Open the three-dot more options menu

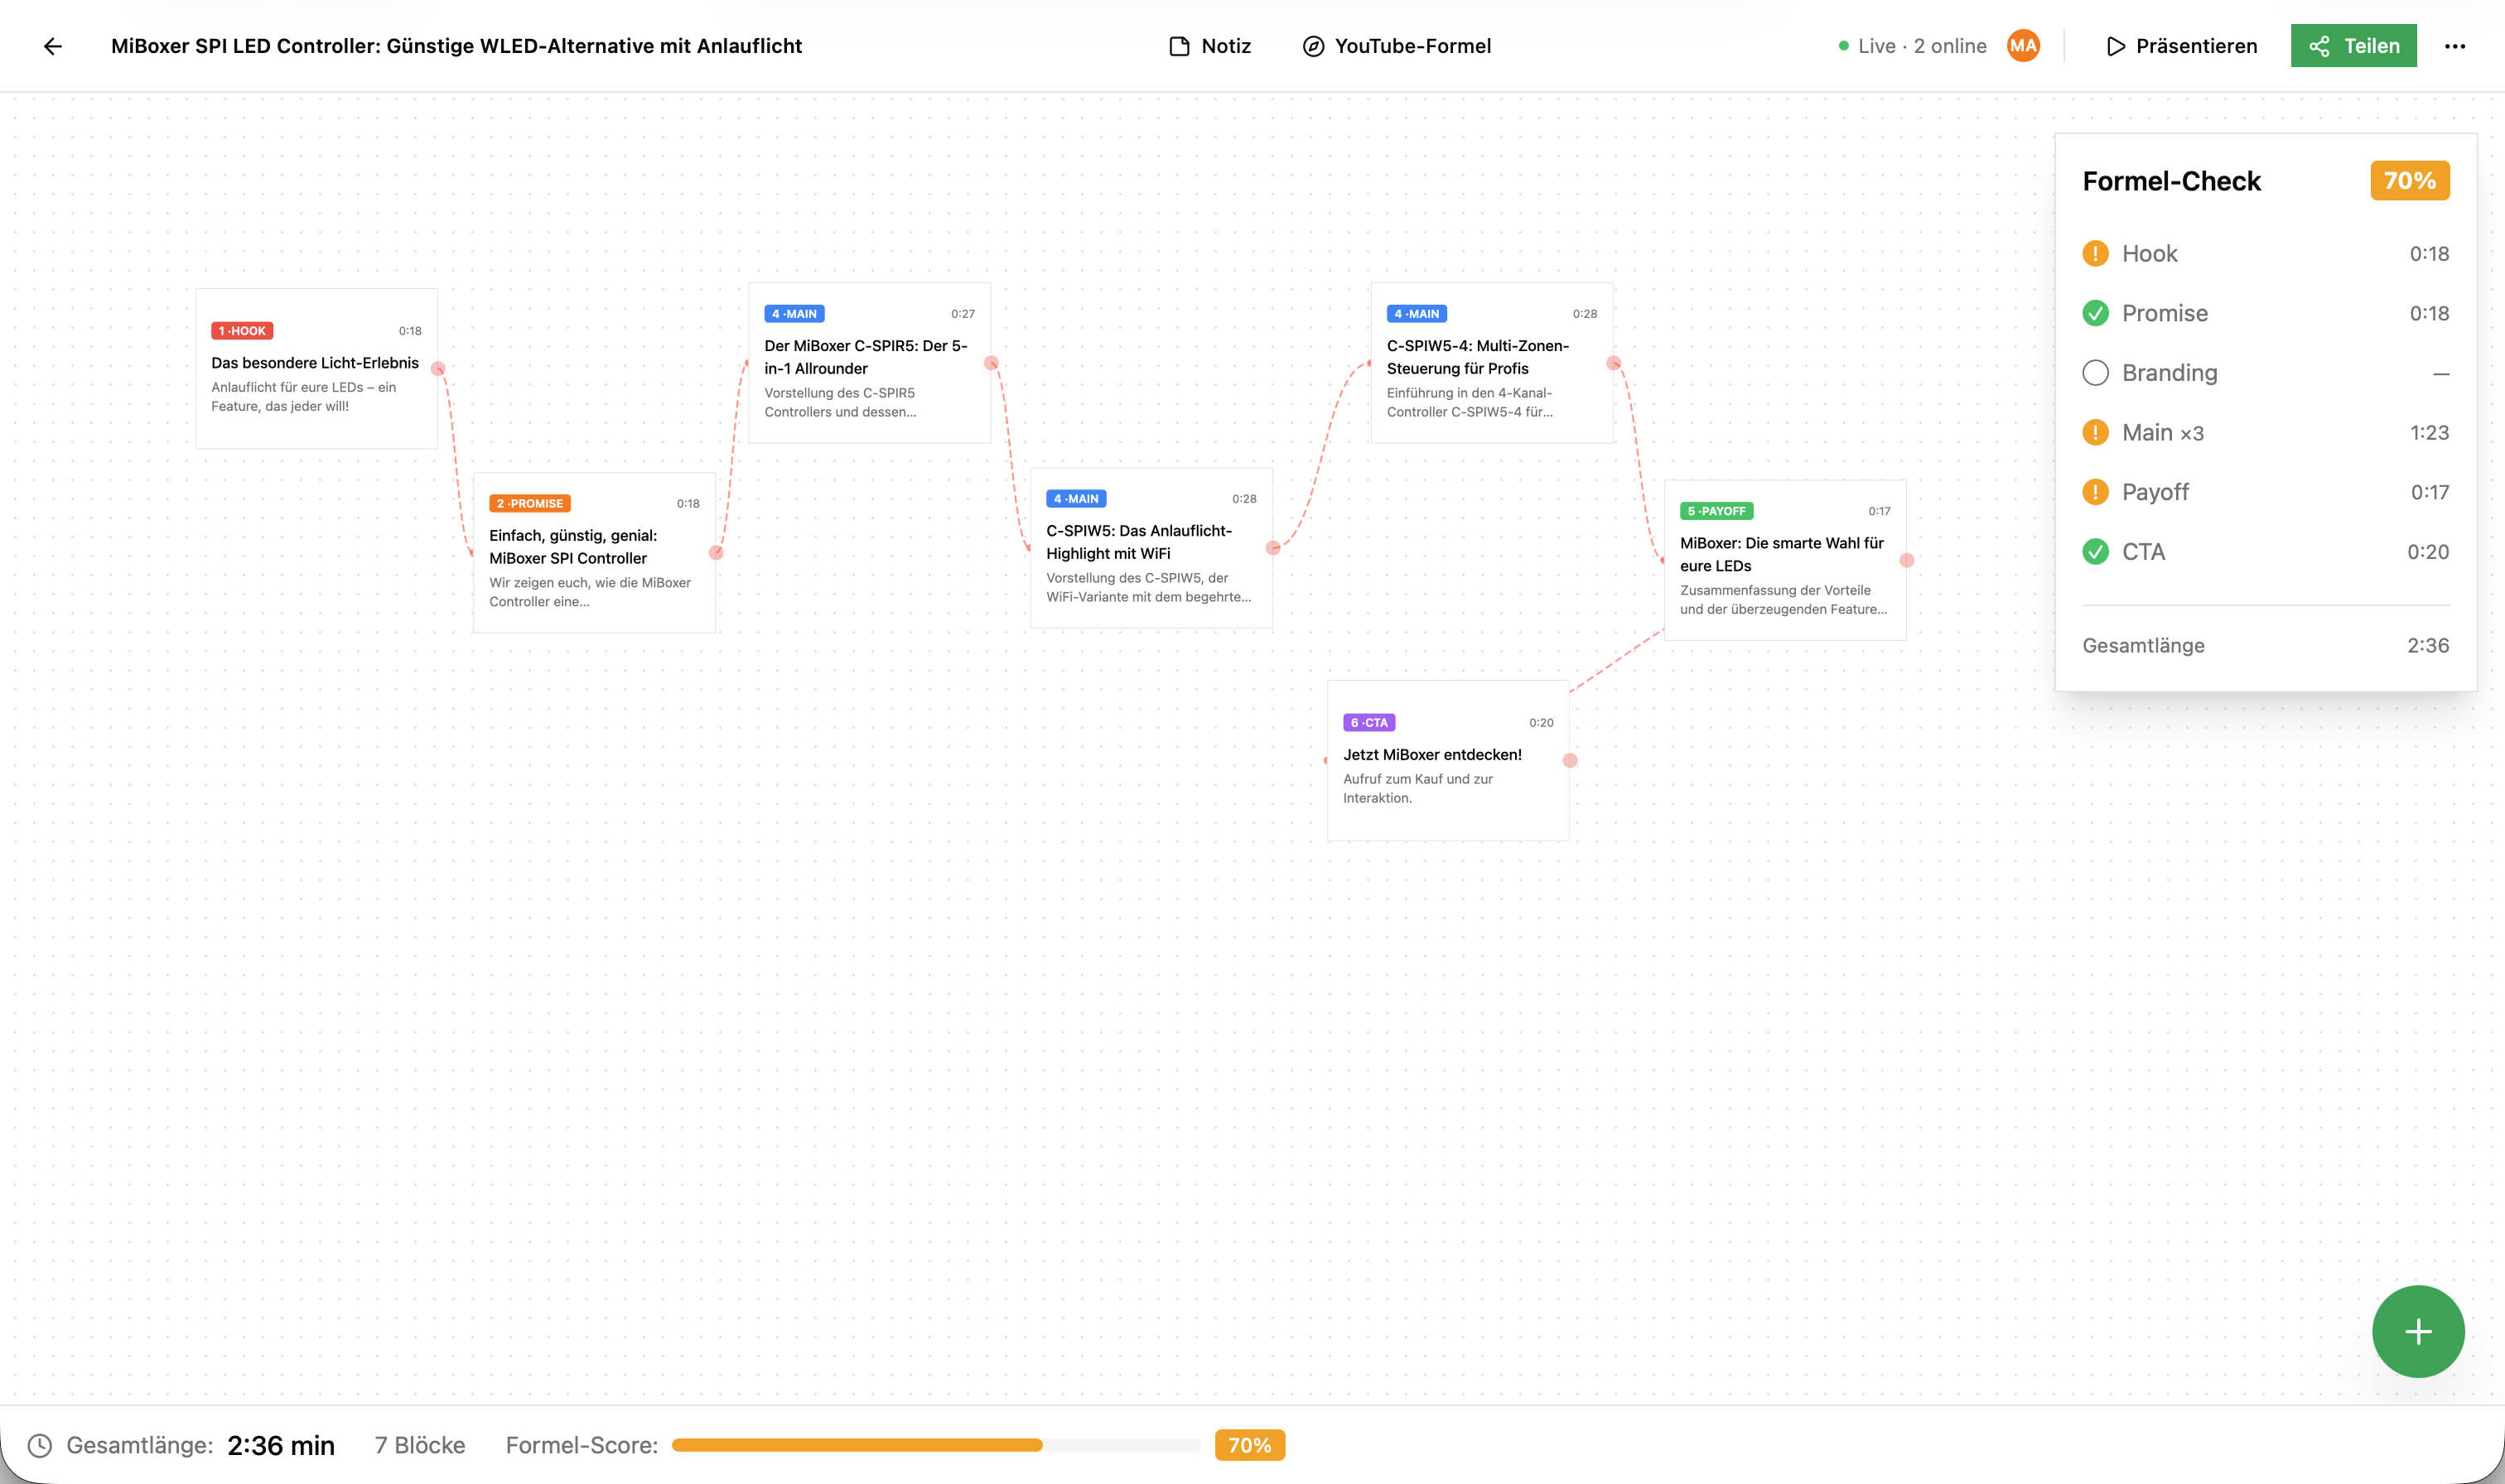click(2455, 46)
